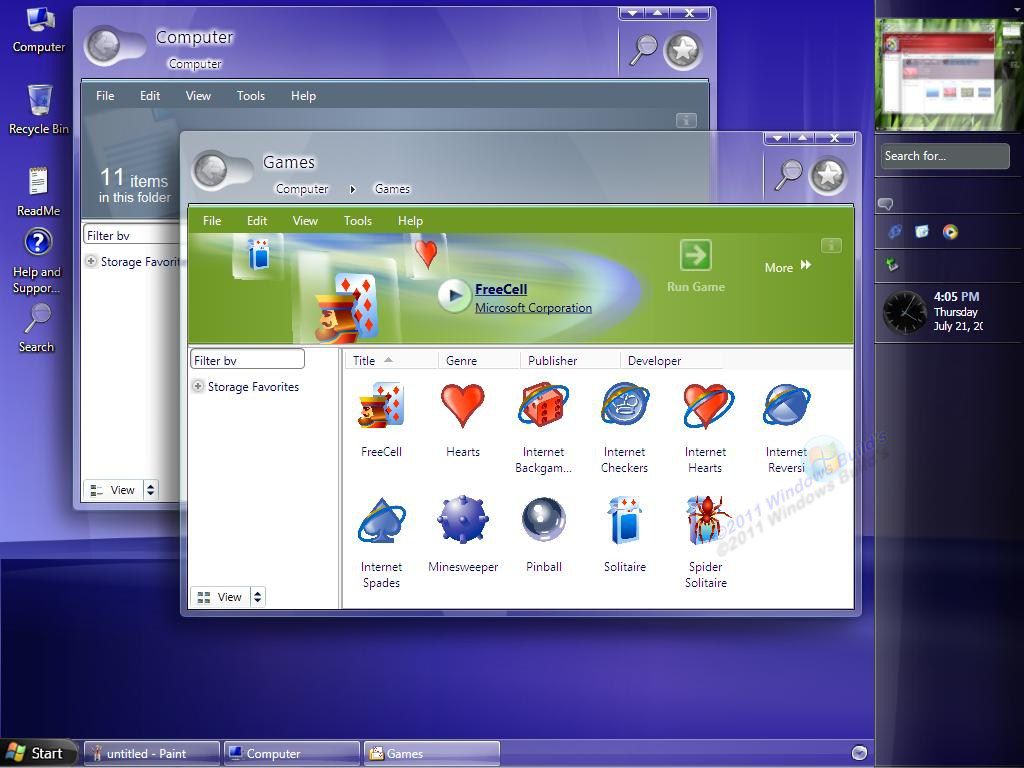Click the favorites star in Games window

click(828, 175)
